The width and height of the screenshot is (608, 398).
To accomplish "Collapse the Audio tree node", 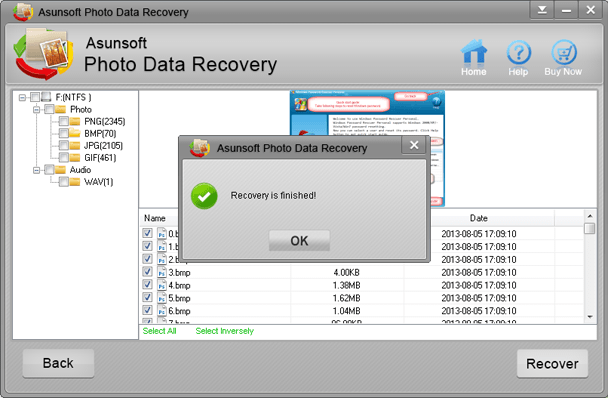I will pyautogui.click(x=36, y=170).
